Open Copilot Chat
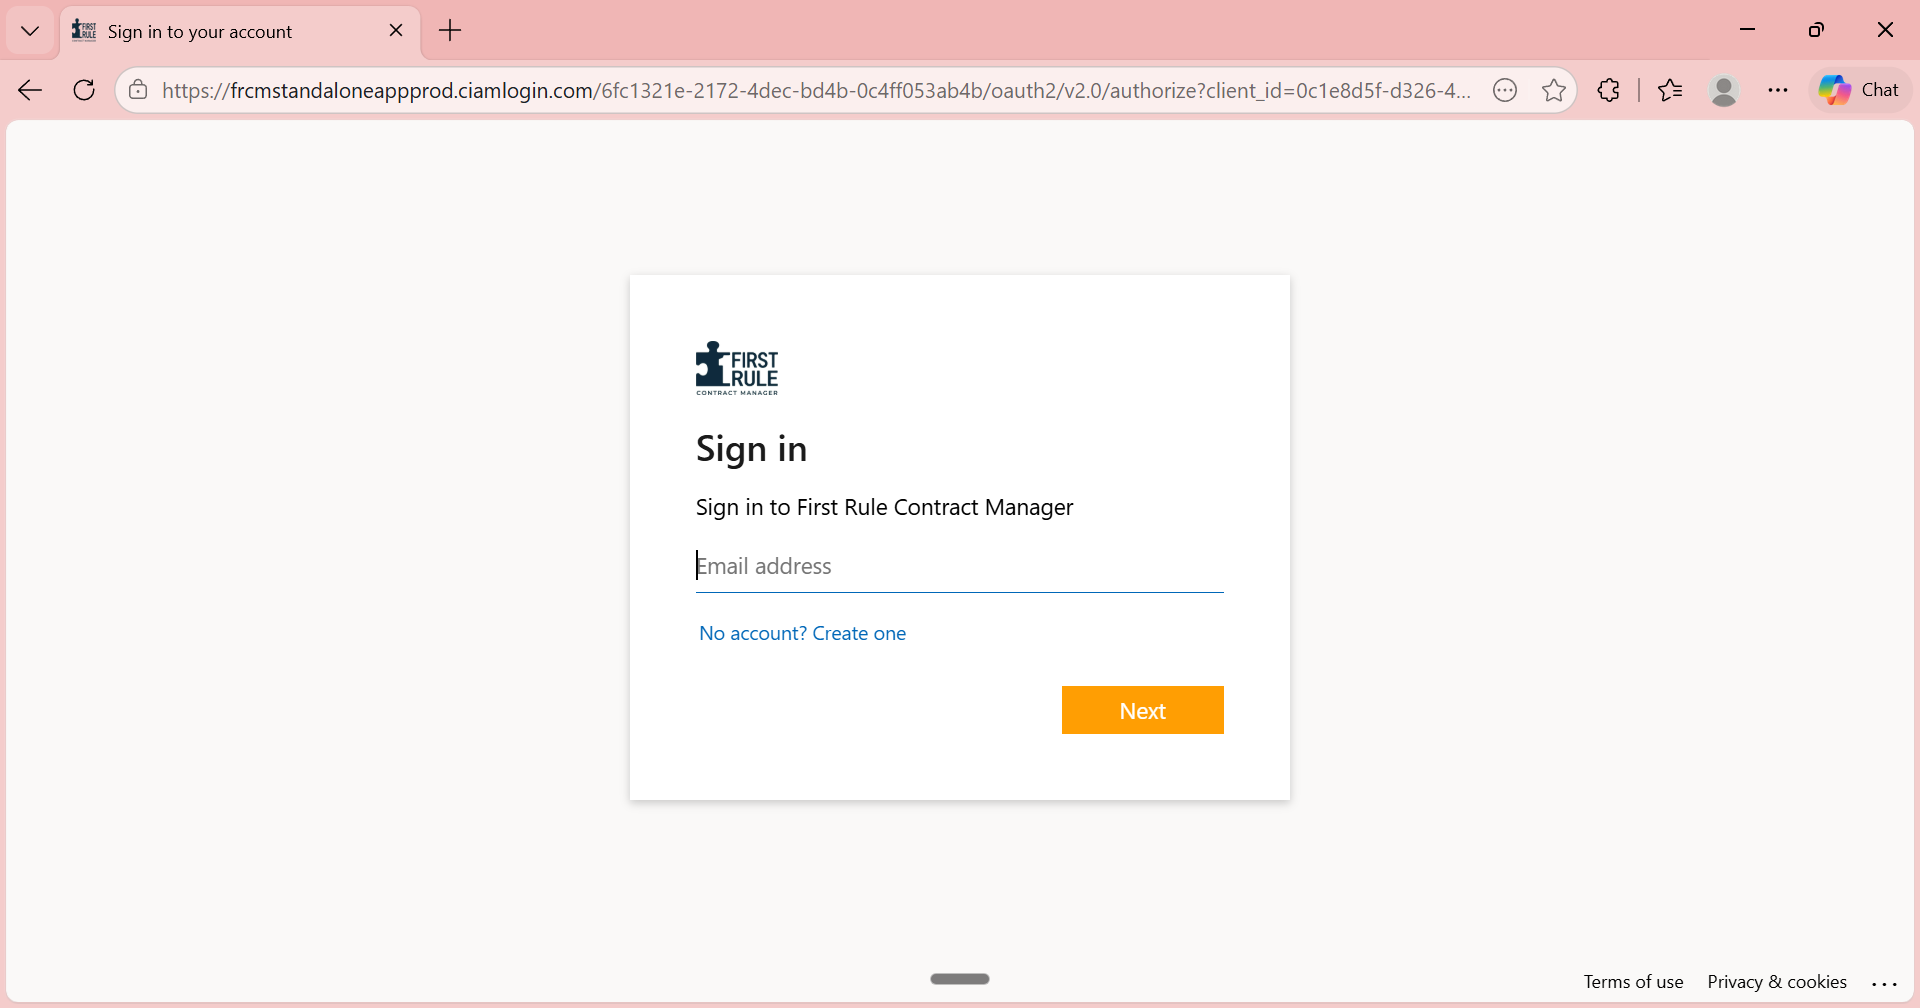The image size is (1920, 1008). point(1860,90)
